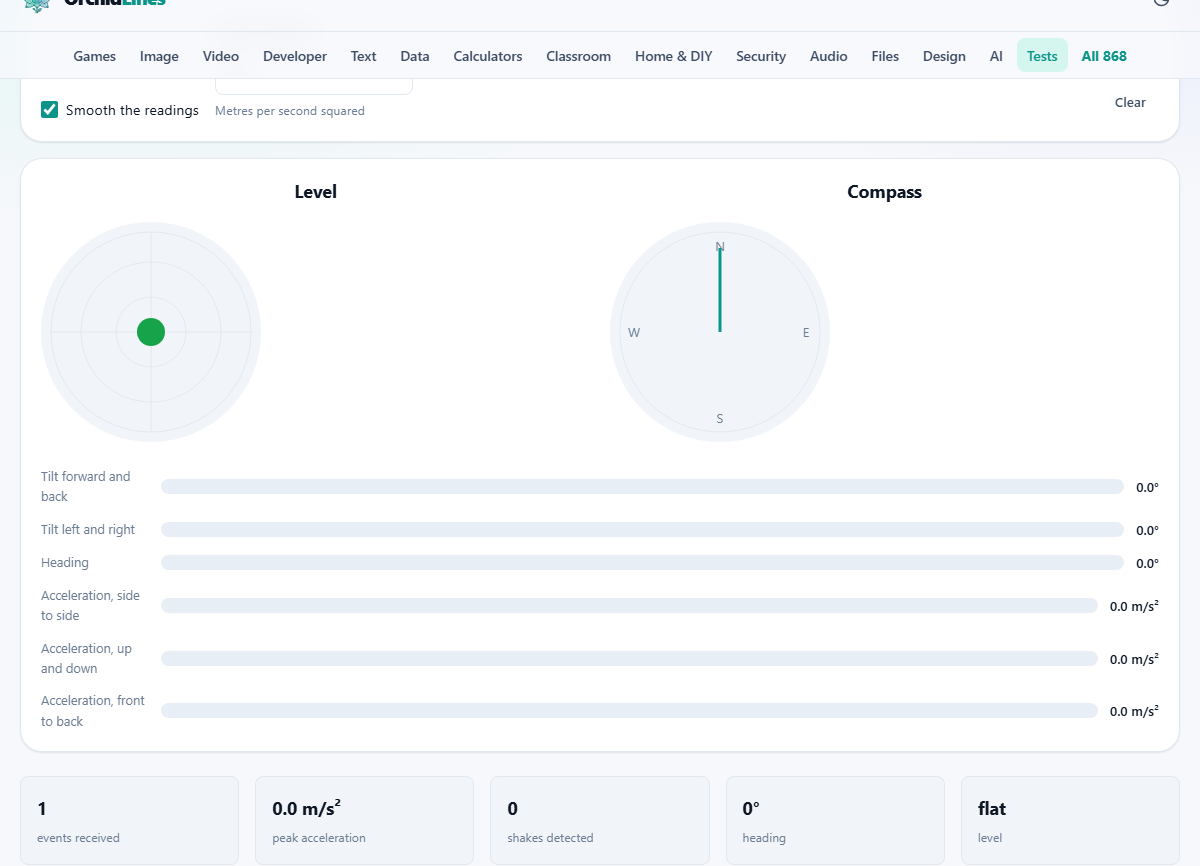The image size is (1200, 866).
Task: Switch to the Calculators category
Action: click(x=488, y=56)
